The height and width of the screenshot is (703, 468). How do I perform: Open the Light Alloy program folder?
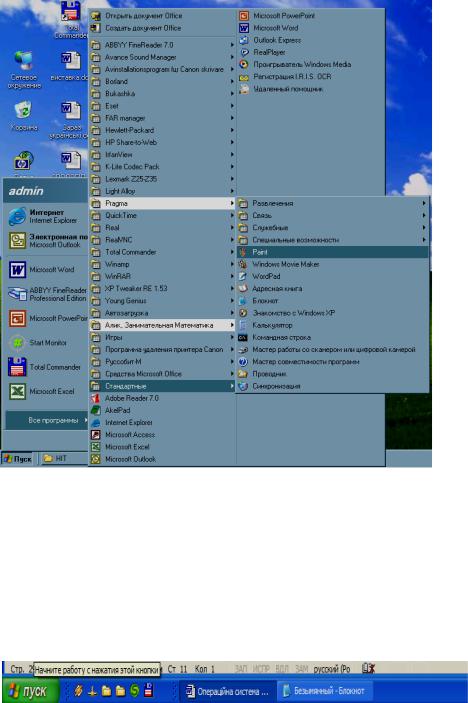coord(162,191)
